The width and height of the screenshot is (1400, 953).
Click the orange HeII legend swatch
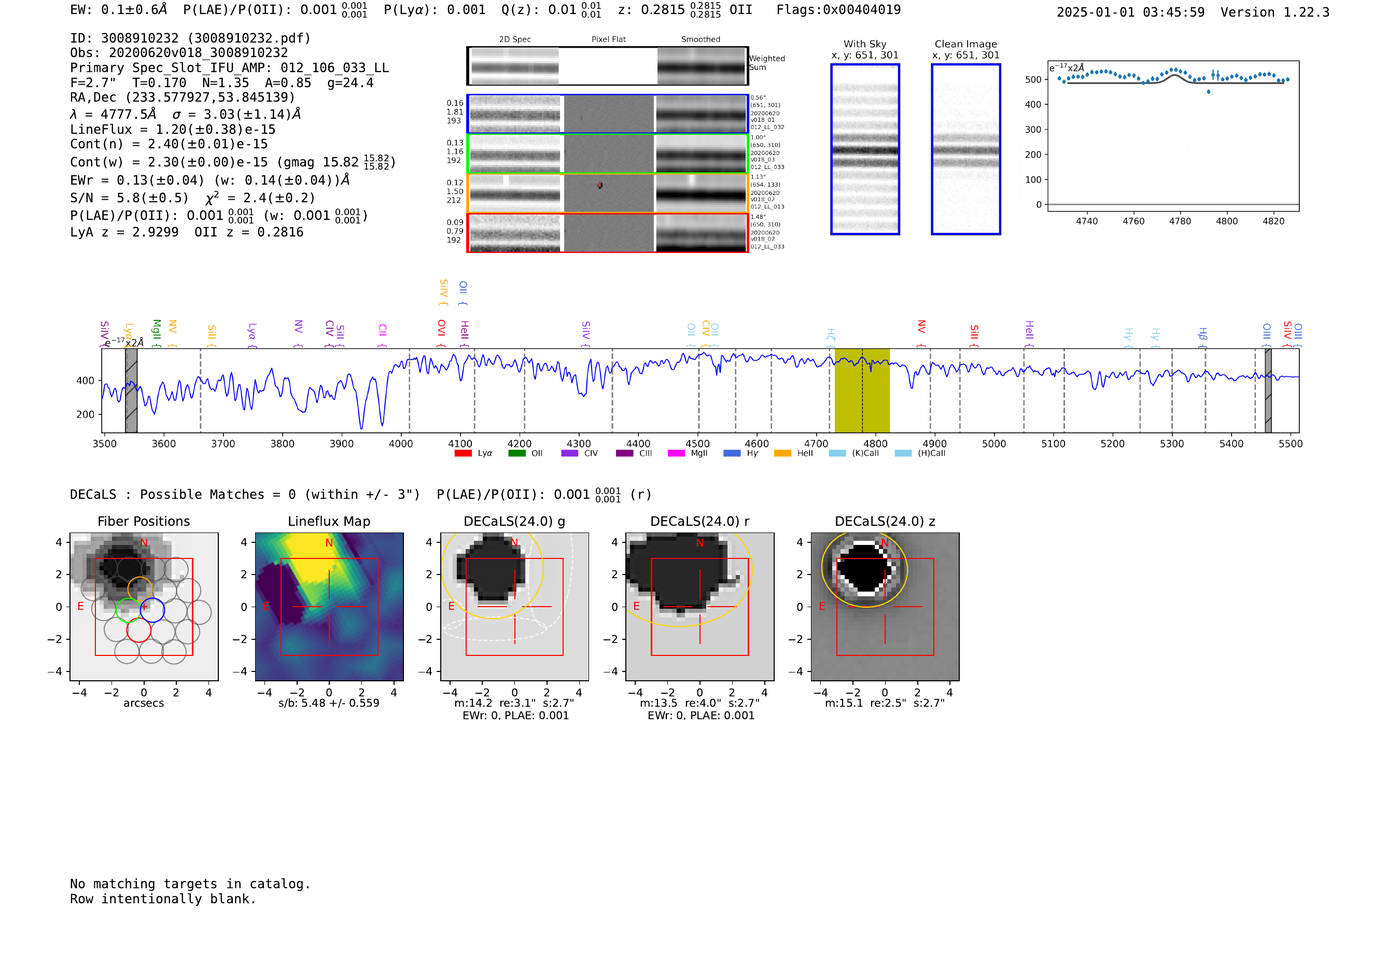click(782, 453)
